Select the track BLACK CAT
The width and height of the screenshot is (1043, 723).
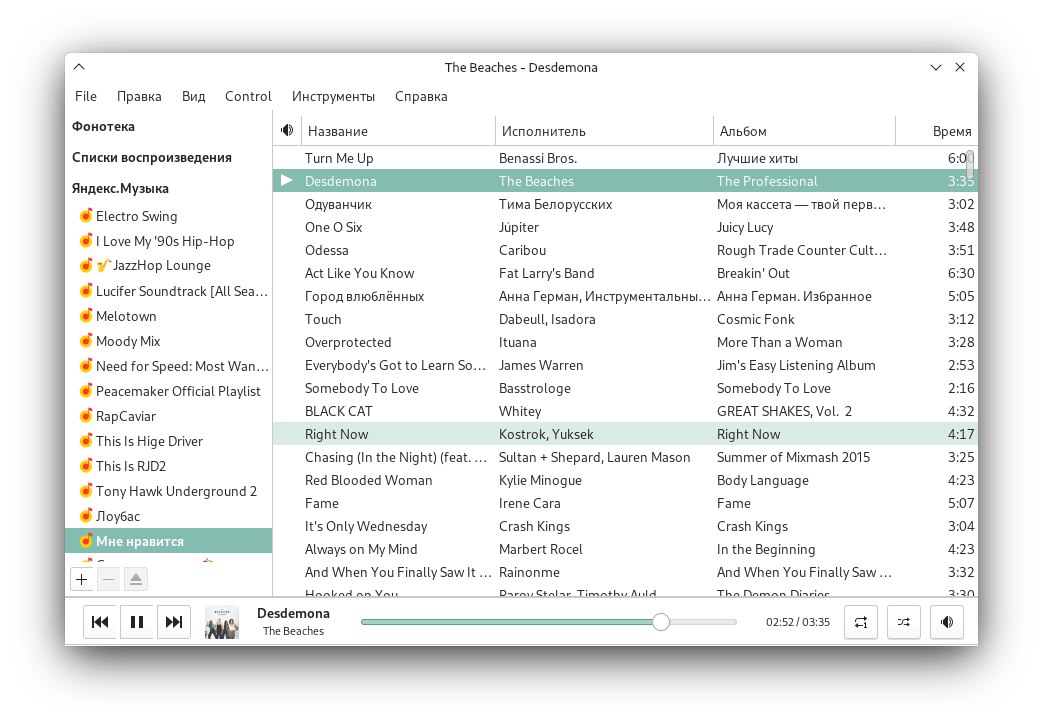tap(625, 411)
